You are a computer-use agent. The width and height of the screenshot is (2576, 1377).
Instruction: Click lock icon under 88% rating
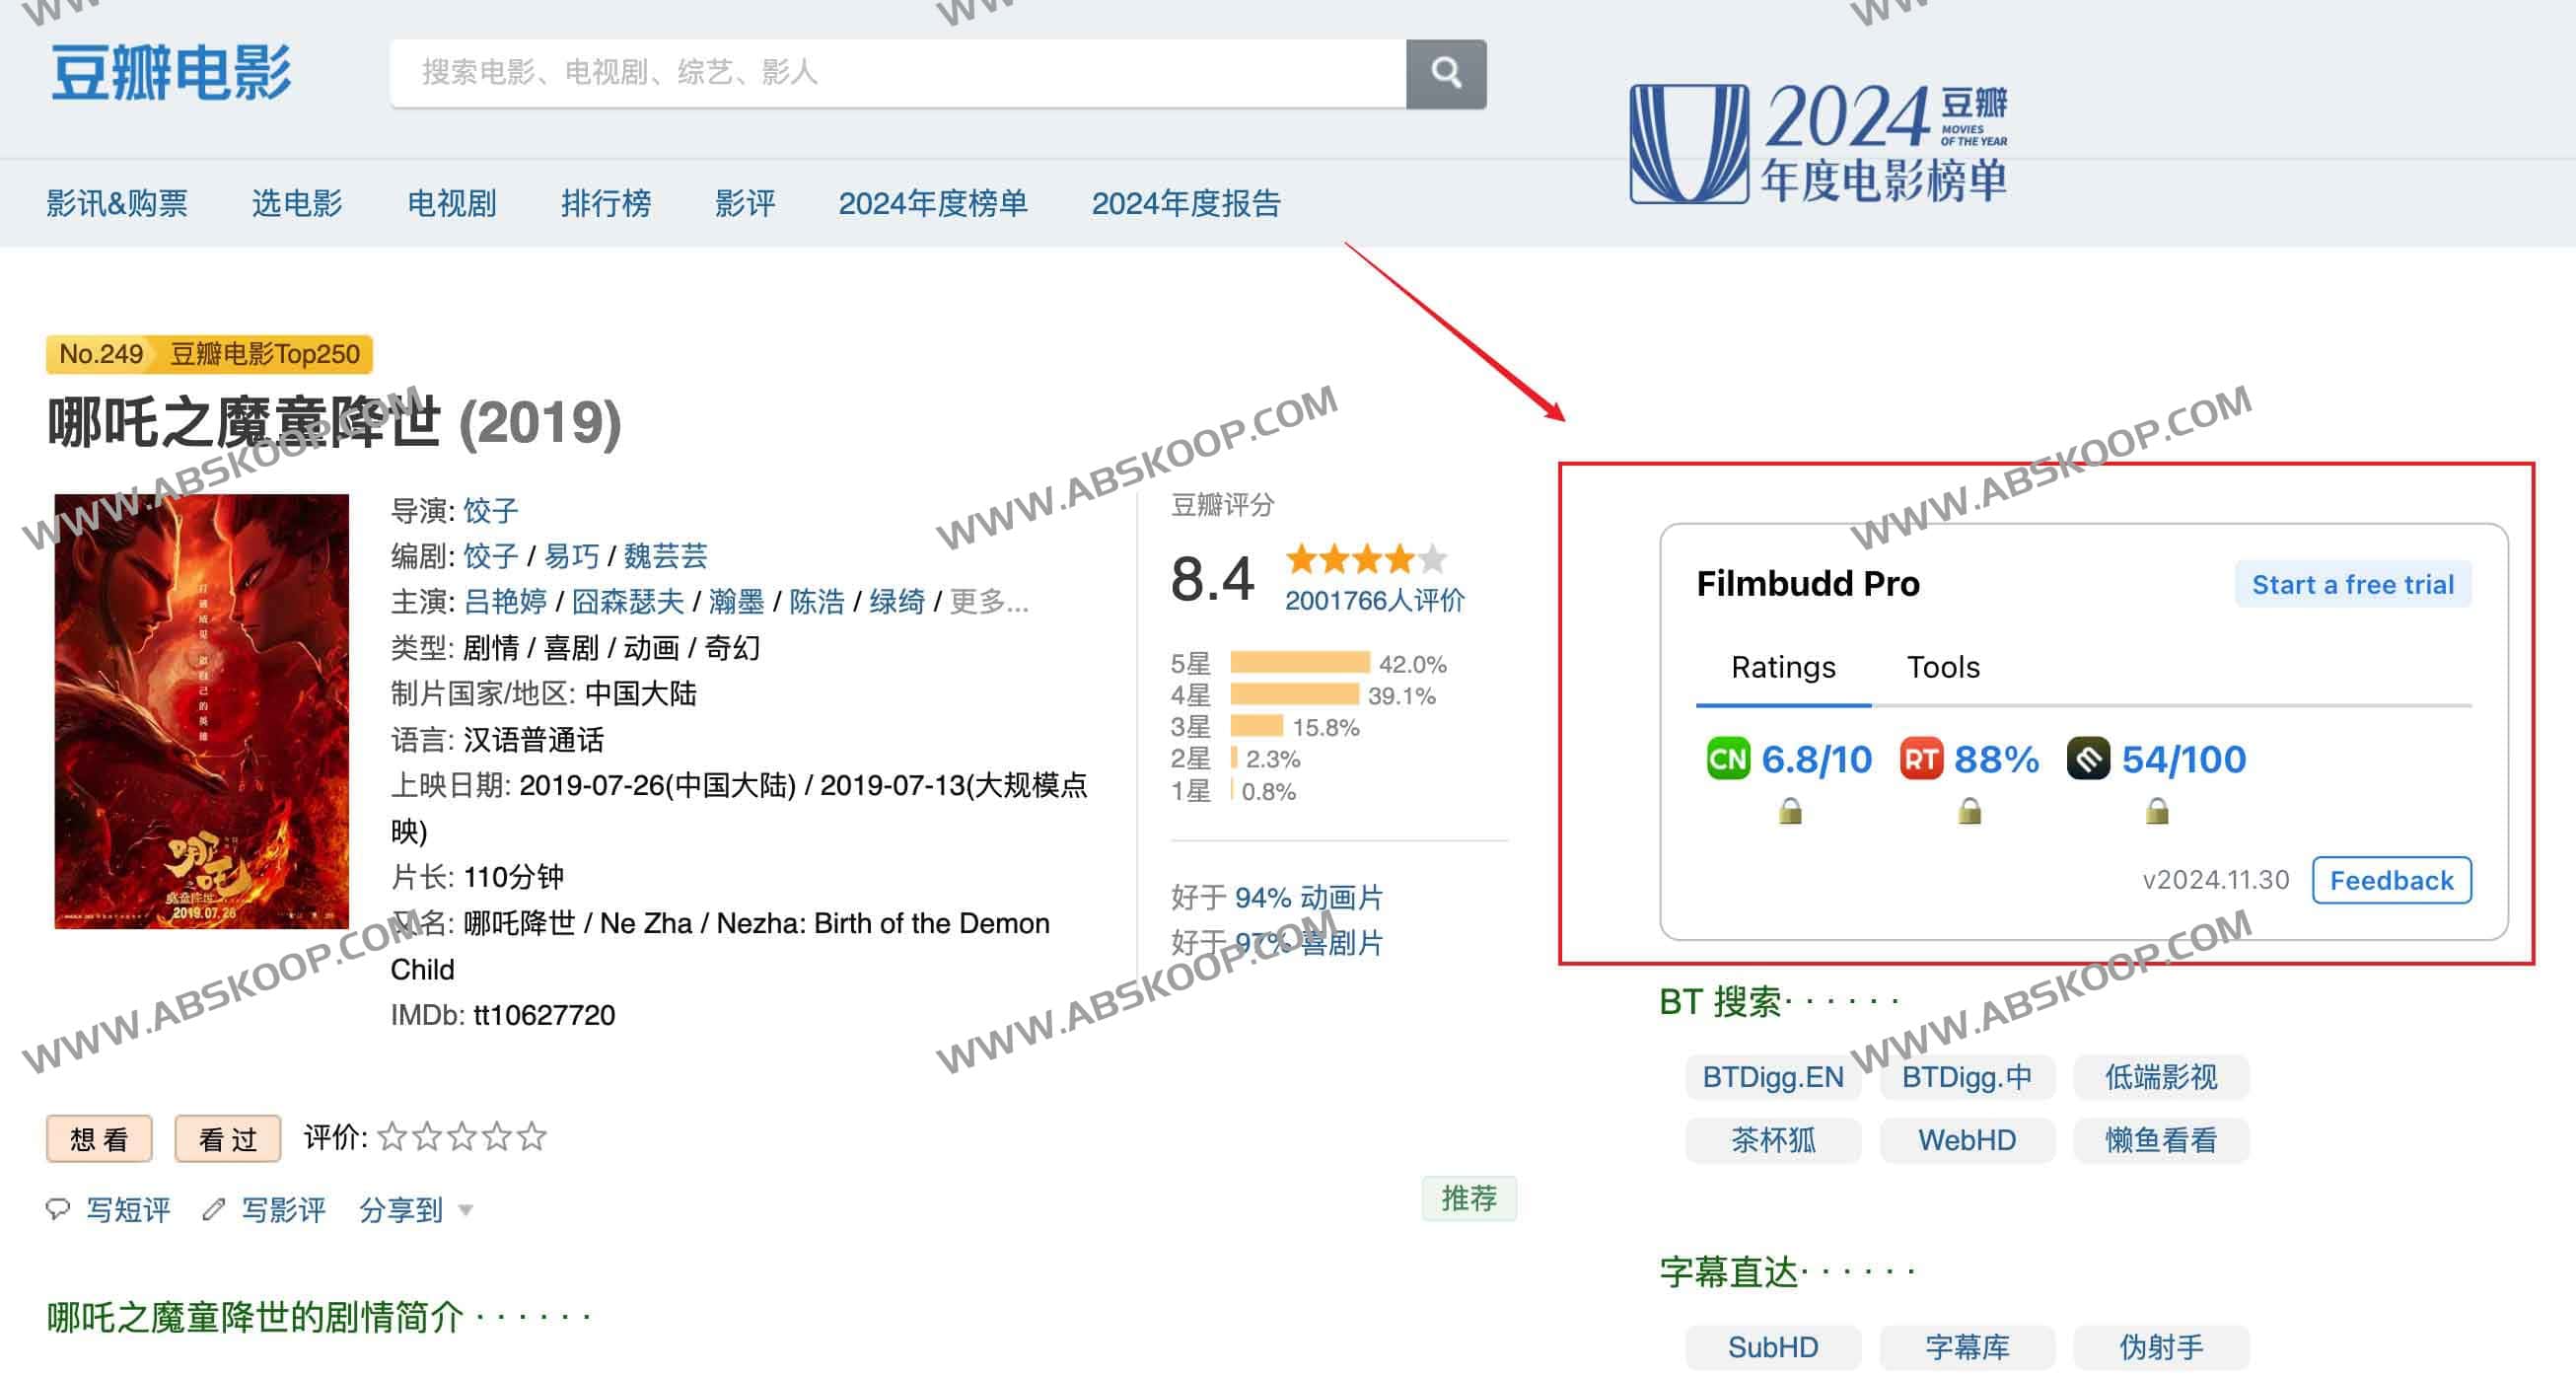[x=1969, y=811]
